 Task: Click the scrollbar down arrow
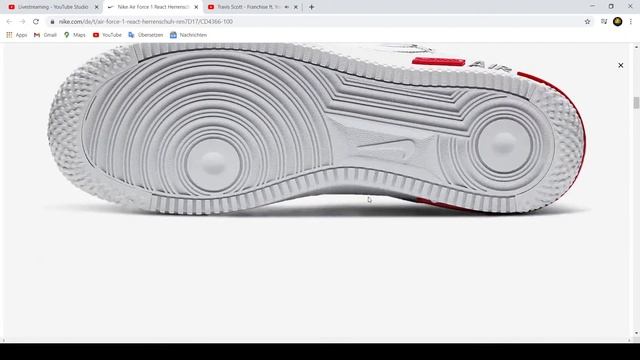pyautogui.click(x=636, y=333)
